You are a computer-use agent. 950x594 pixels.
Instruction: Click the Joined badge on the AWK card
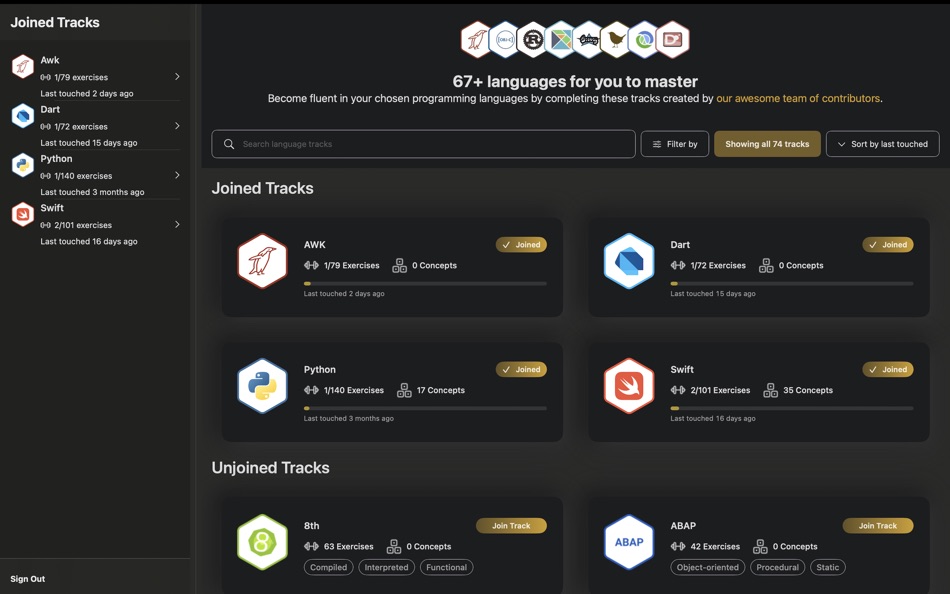[x=522, y=245]
